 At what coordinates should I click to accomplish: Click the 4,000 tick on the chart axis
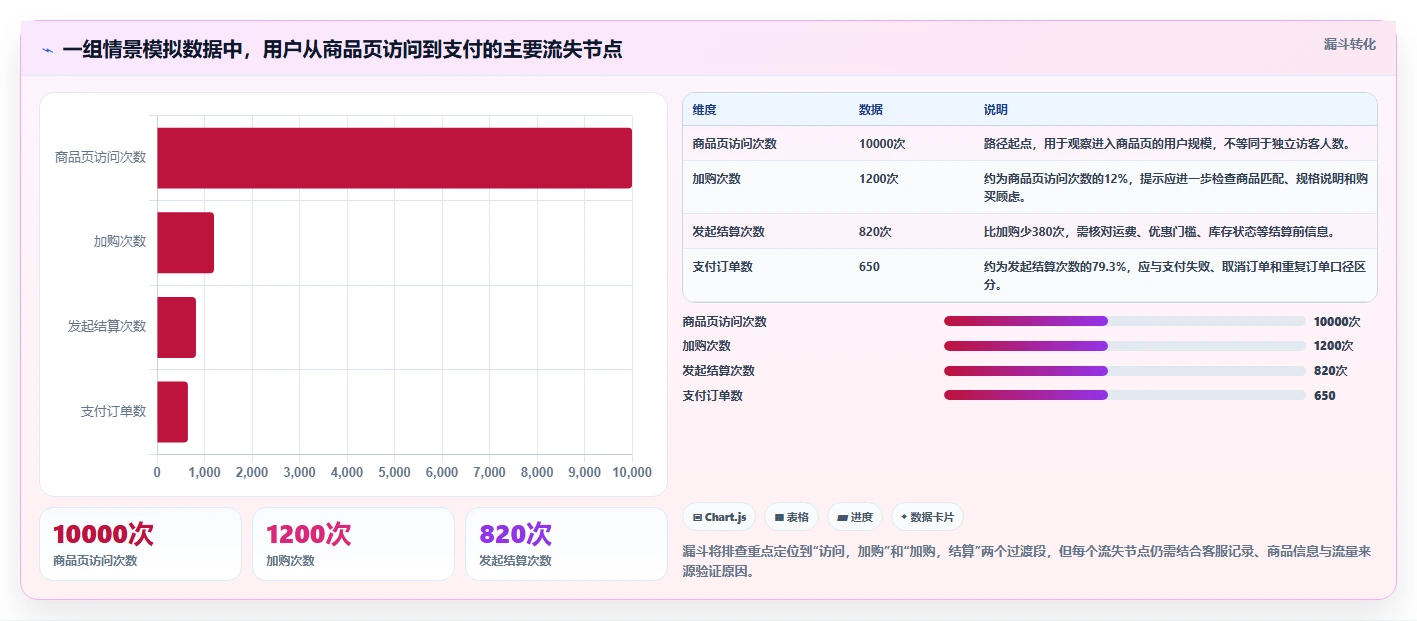(x=347, y=472)
